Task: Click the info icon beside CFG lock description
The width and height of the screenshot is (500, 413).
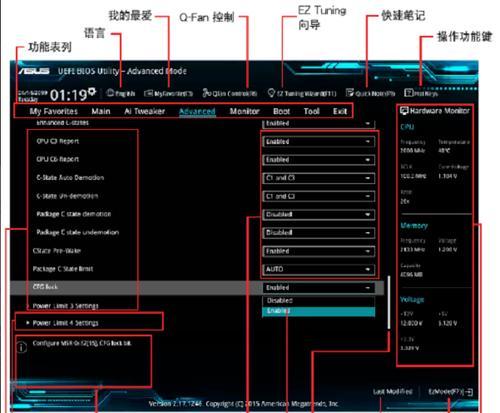Action: [21, 348]
